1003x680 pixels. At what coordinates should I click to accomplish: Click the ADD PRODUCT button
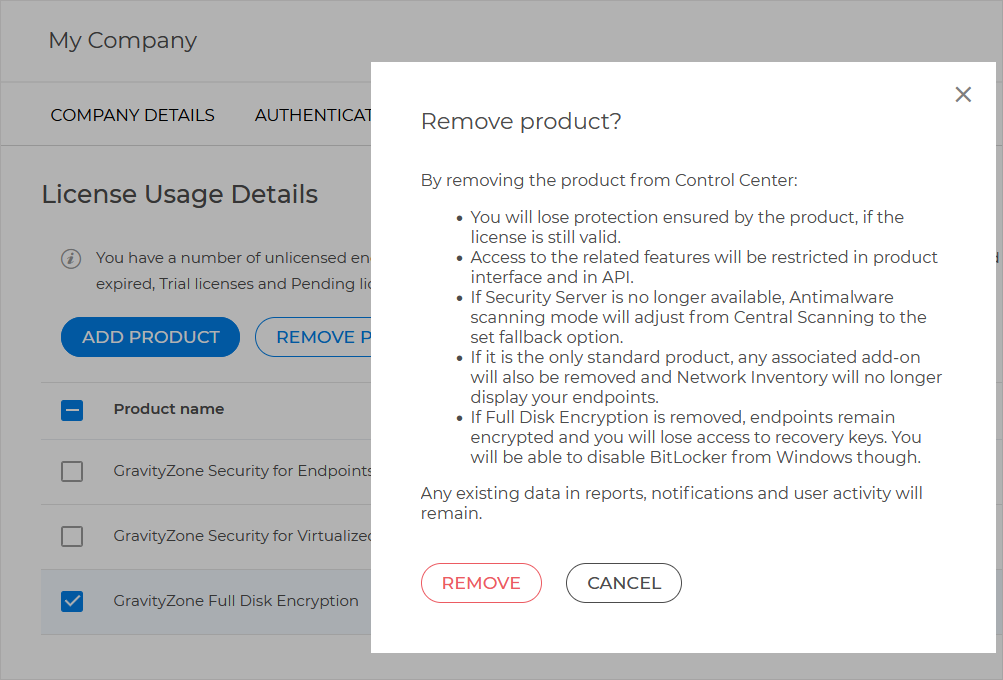pyautogui.click(x=150, y=337)
